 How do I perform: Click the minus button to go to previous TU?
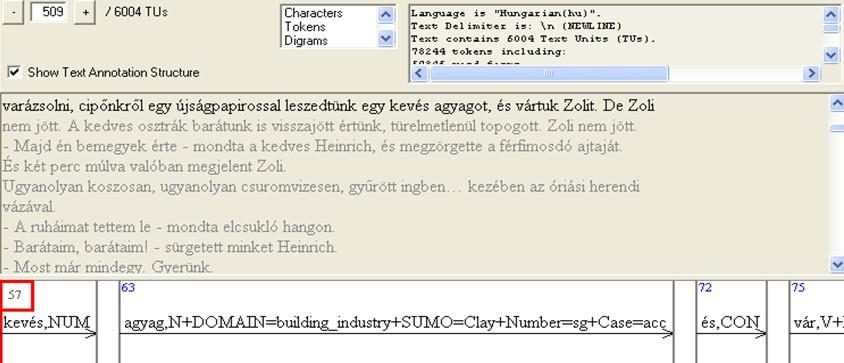point(12,13)
